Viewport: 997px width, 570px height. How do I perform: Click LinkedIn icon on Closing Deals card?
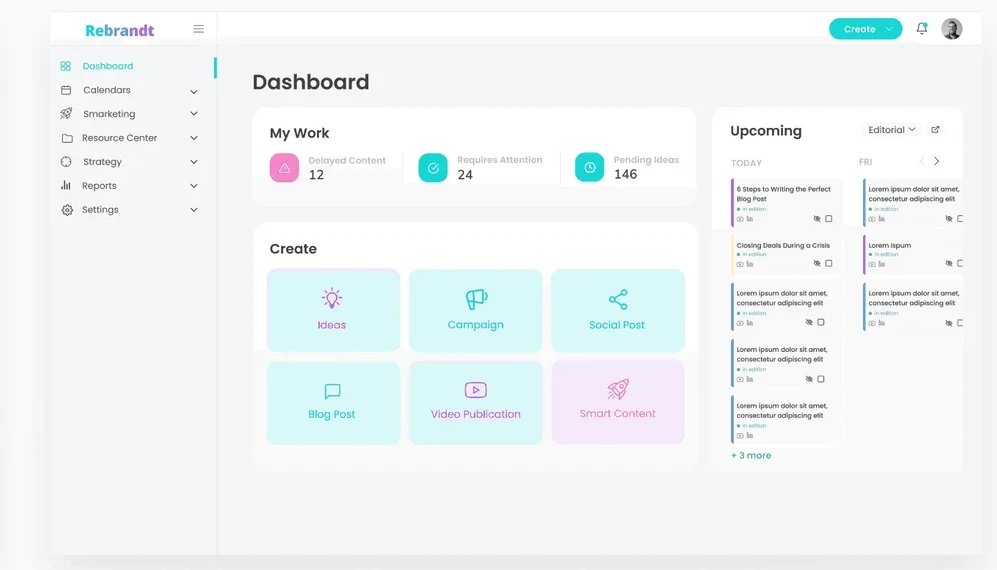(750, 264)
